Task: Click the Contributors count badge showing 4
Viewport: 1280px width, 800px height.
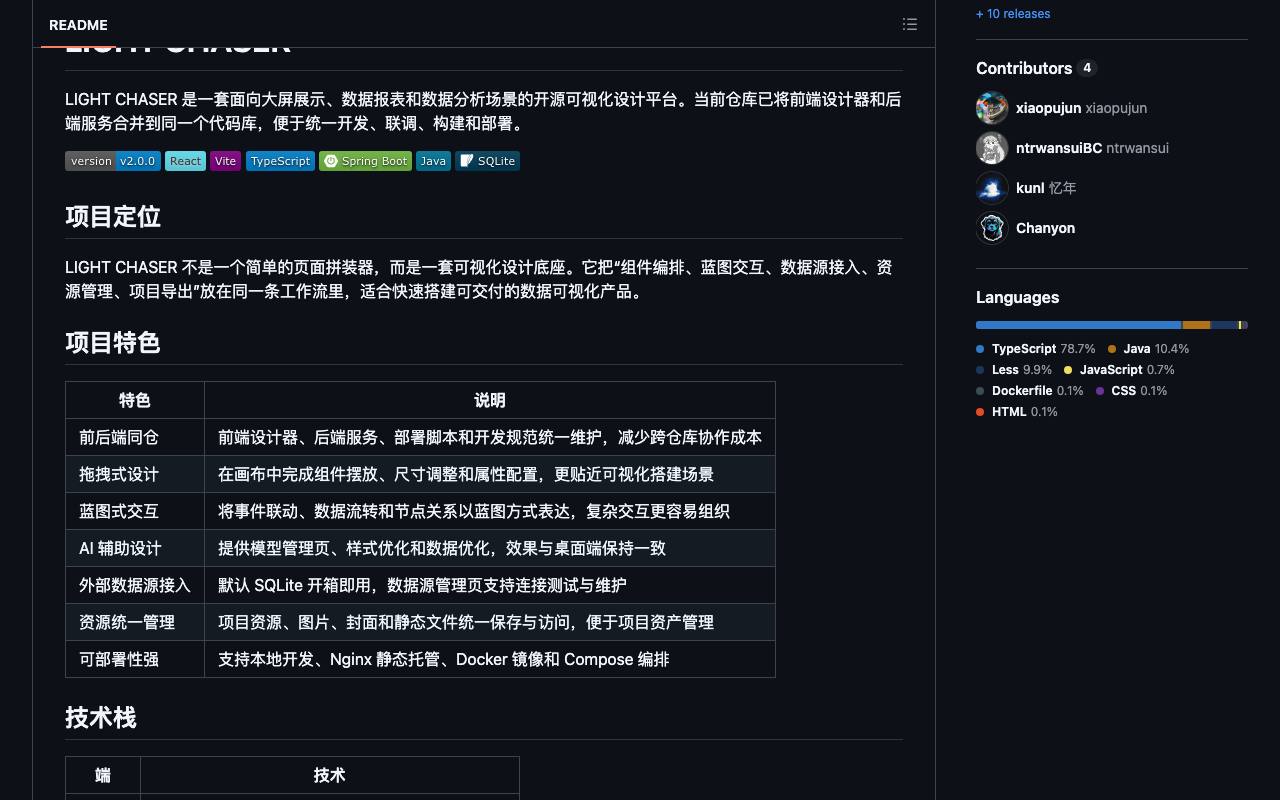Action: click(1087, 68)
